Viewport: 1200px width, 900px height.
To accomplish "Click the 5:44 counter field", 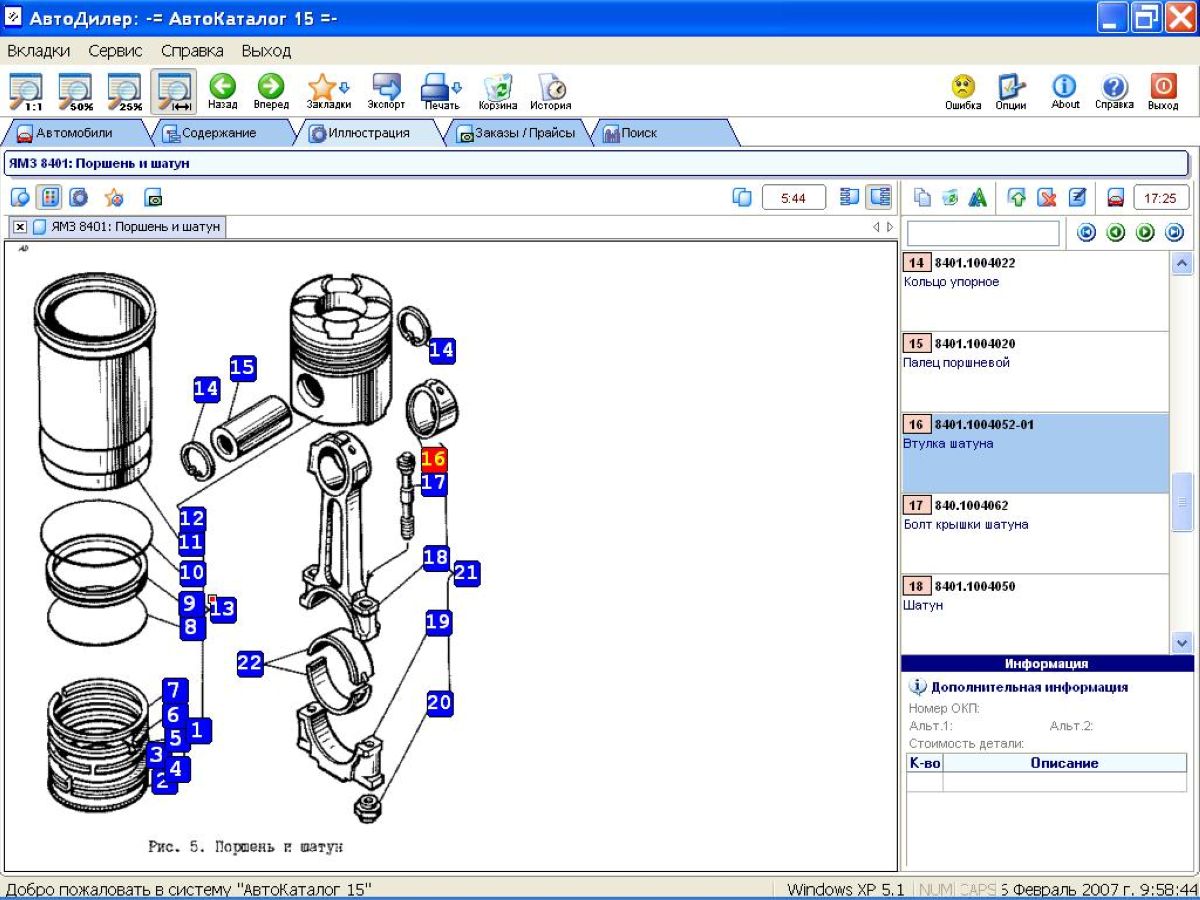I will point(794,198).
